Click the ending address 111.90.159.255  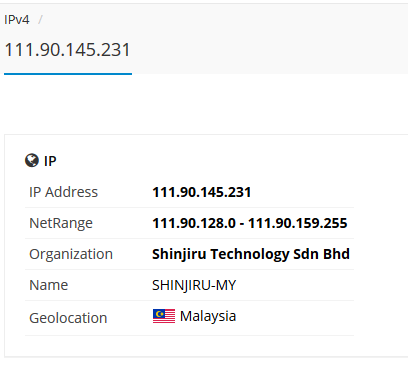pyautogui.click(x=298, y=223)
